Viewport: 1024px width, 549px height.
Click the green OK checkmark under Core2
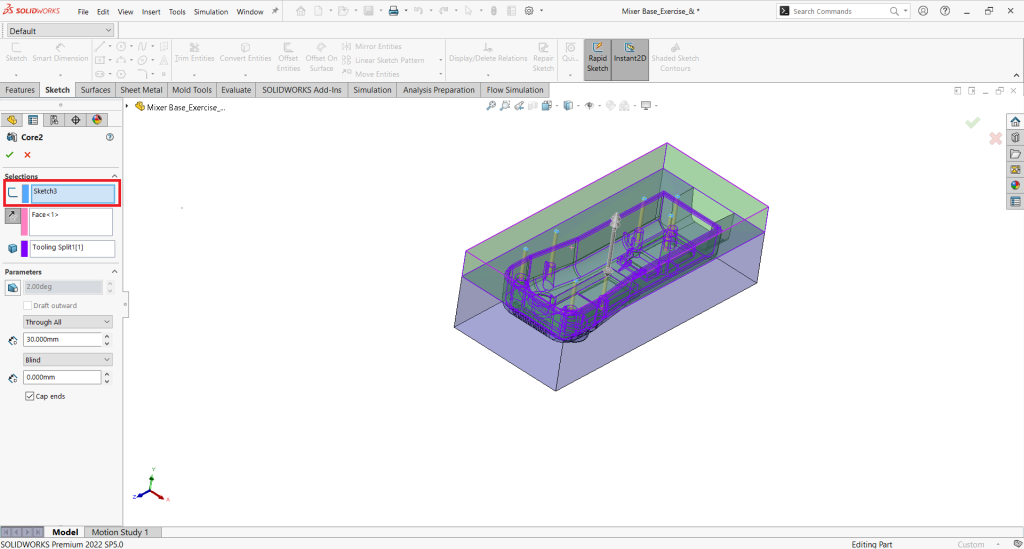10,155
